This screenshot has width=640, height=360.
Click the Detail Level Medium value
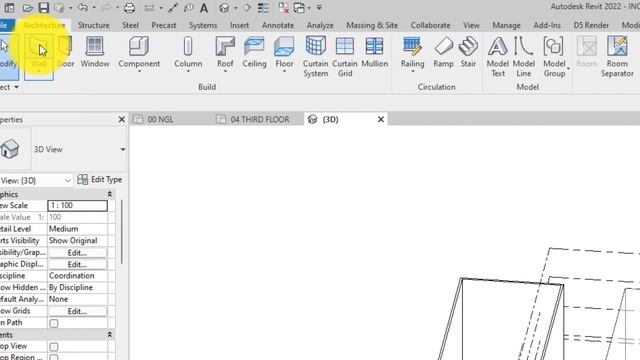click(78, 229)
